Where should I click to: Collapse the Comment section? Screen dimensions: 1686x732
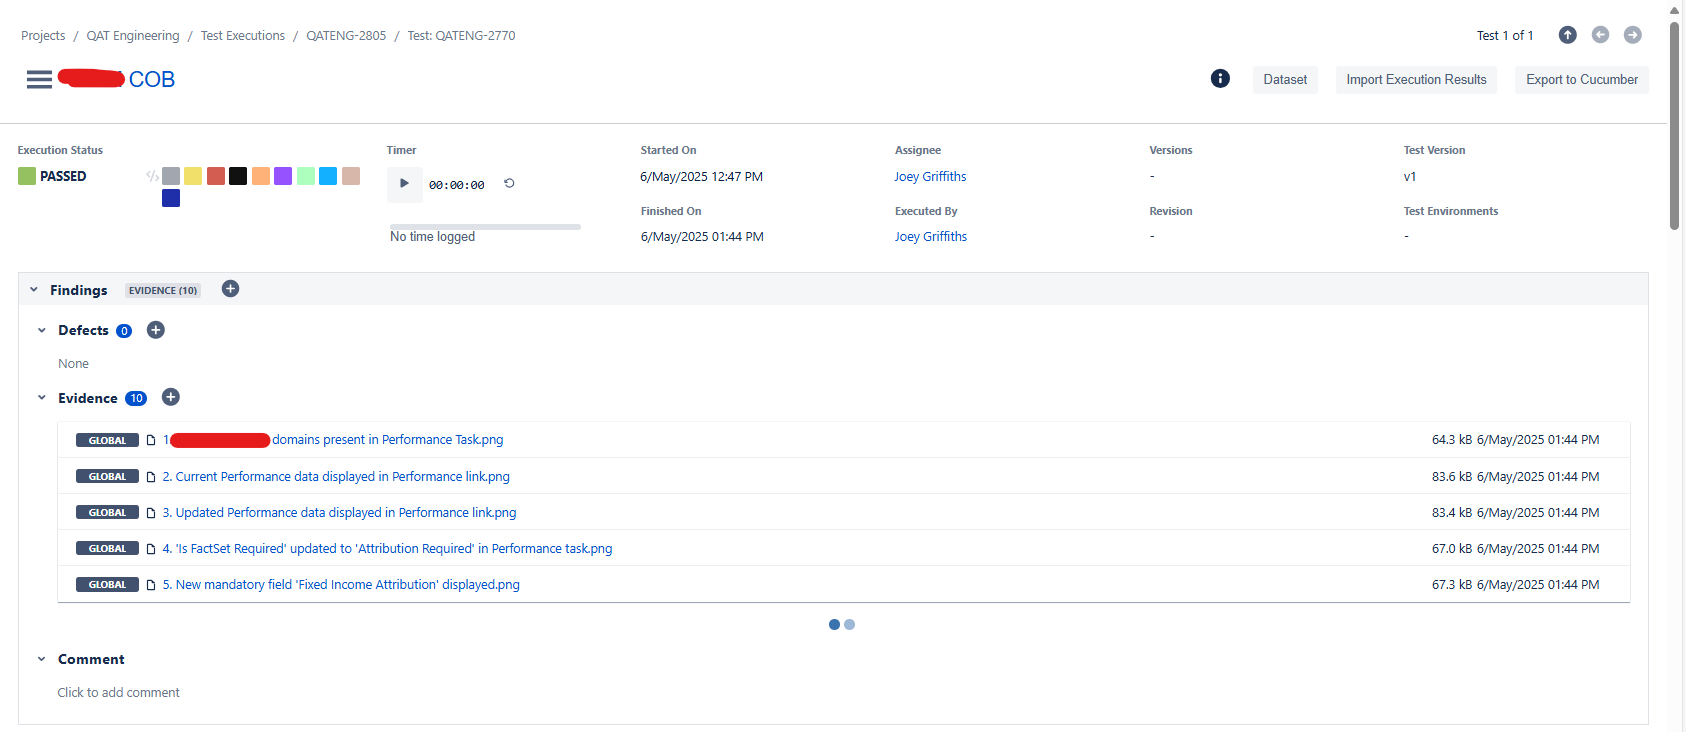[x=42, y=659]
